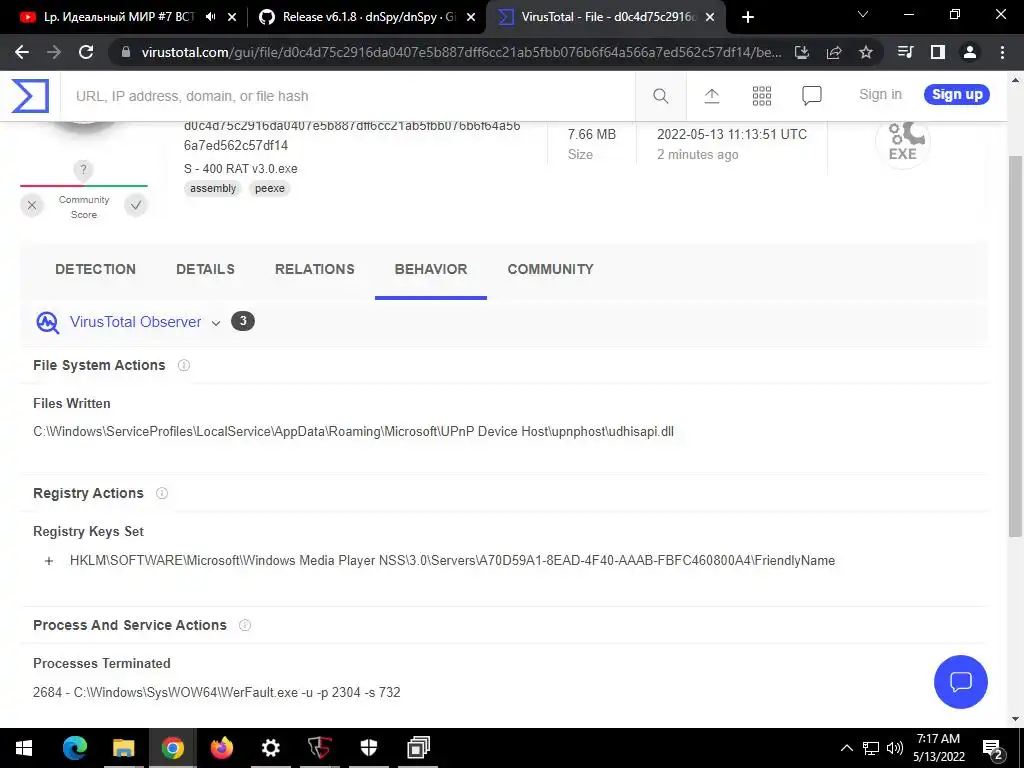Image resolution: width=1024 pixels, height=768 pixels.
Task: Open the Chrome profile icon
Action: [x=970, y=52]
